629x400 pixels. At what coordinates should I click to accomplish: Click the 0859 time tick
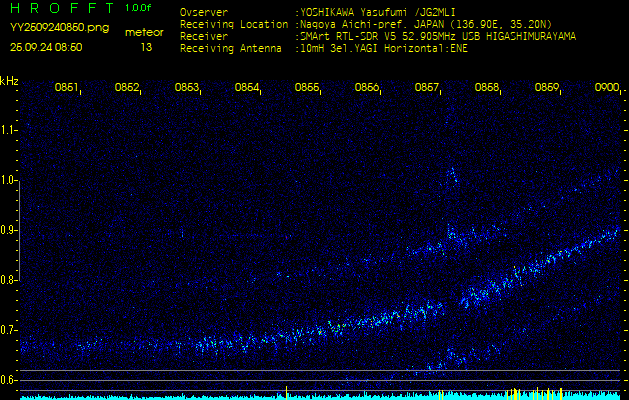pos(547,88)
